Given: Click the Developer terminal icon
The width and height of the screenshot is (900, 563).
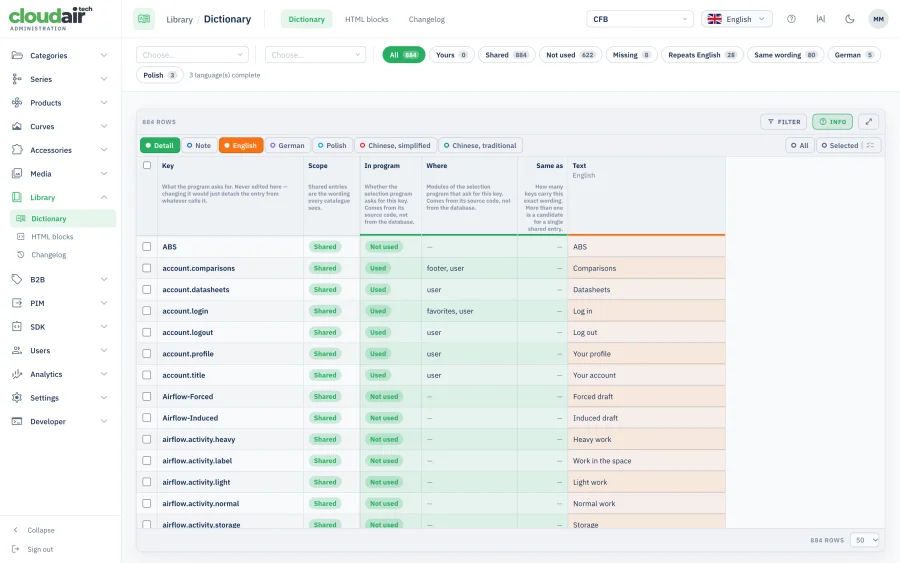Looking at the screenshot, I should pyautogui.click(x=17, y=421).
